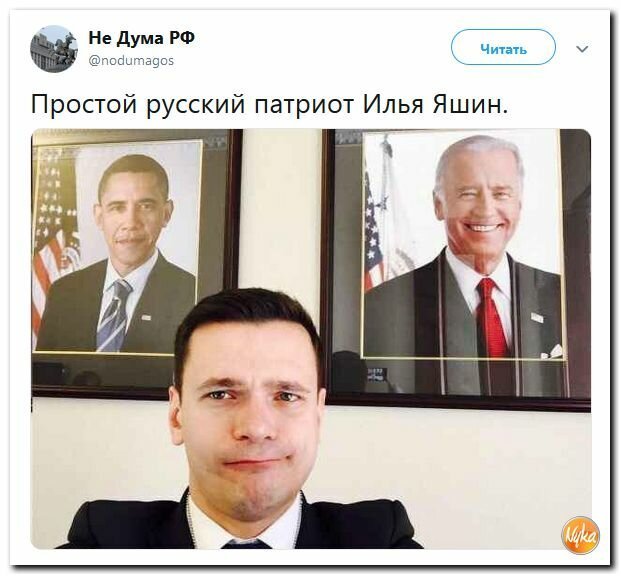Expand the tweet options chevron beside Читать

click(x=582, y=49)
